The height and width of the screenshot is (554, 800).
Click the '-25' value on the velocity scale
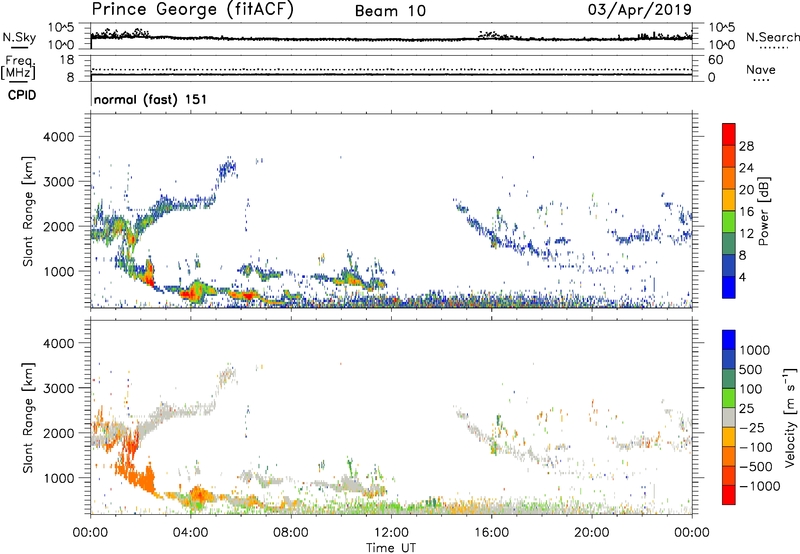(x=752, y=427)
